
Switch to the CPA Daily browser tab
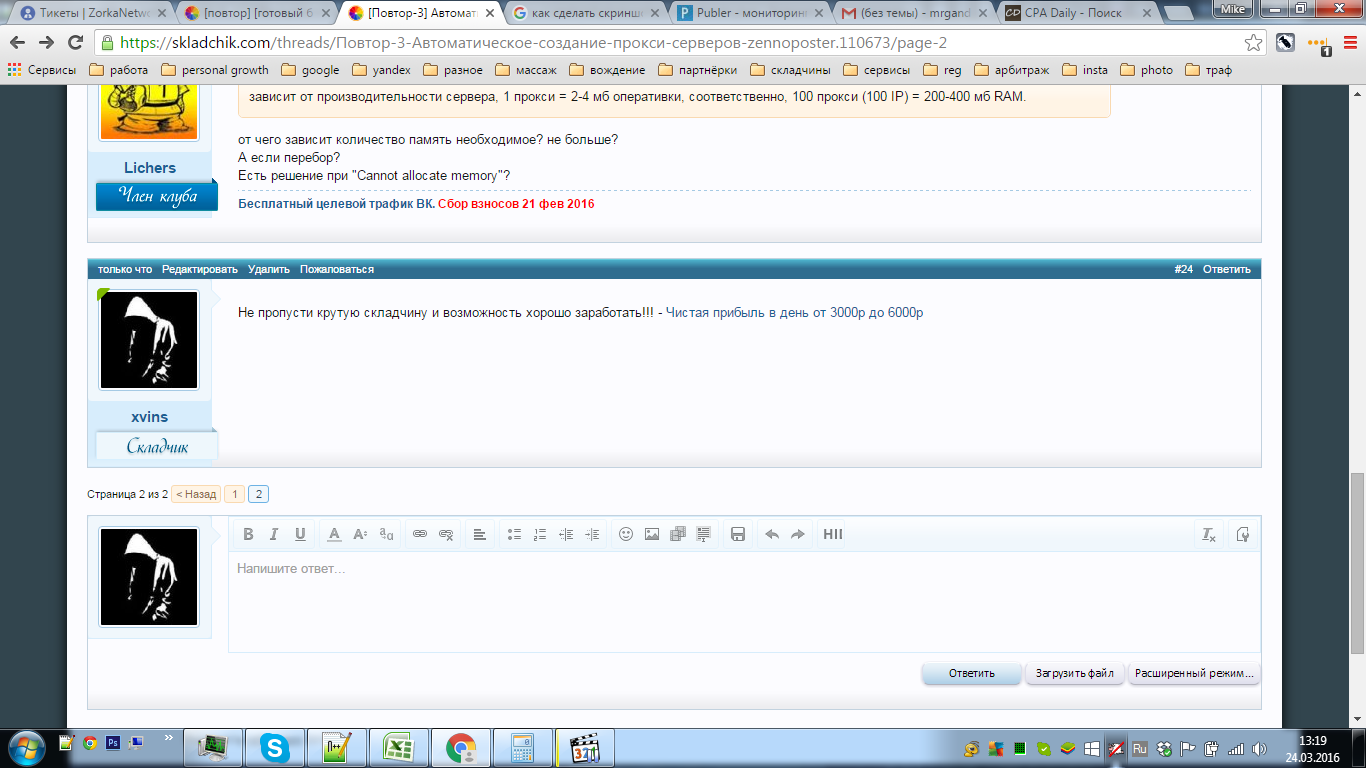[x=1069, y=14]
